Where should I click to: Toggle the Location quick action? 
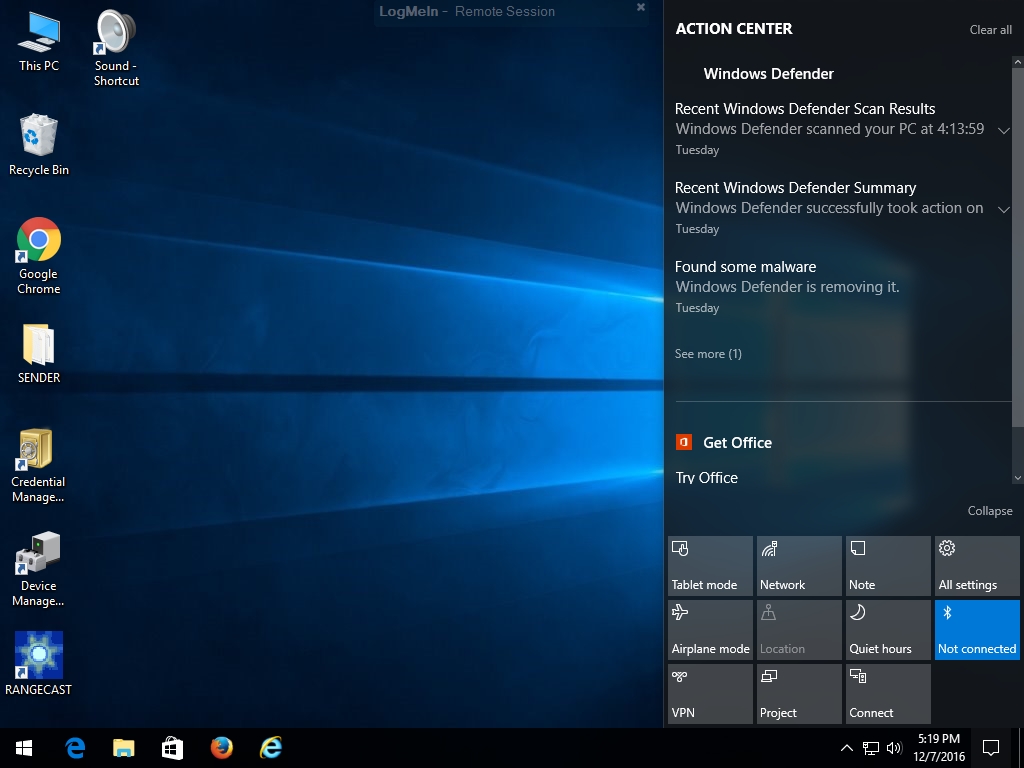click(799, 630)
